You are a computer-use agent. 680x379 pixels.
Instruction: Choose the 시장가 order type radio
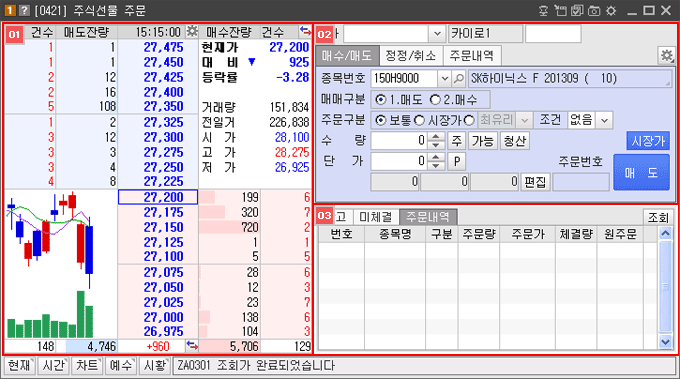tap(419, 120)
